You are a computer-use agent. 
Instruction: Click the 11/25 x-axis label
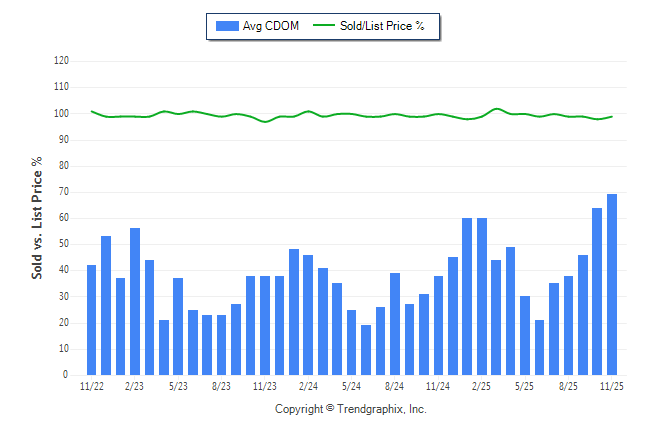(x=611, y=385)
